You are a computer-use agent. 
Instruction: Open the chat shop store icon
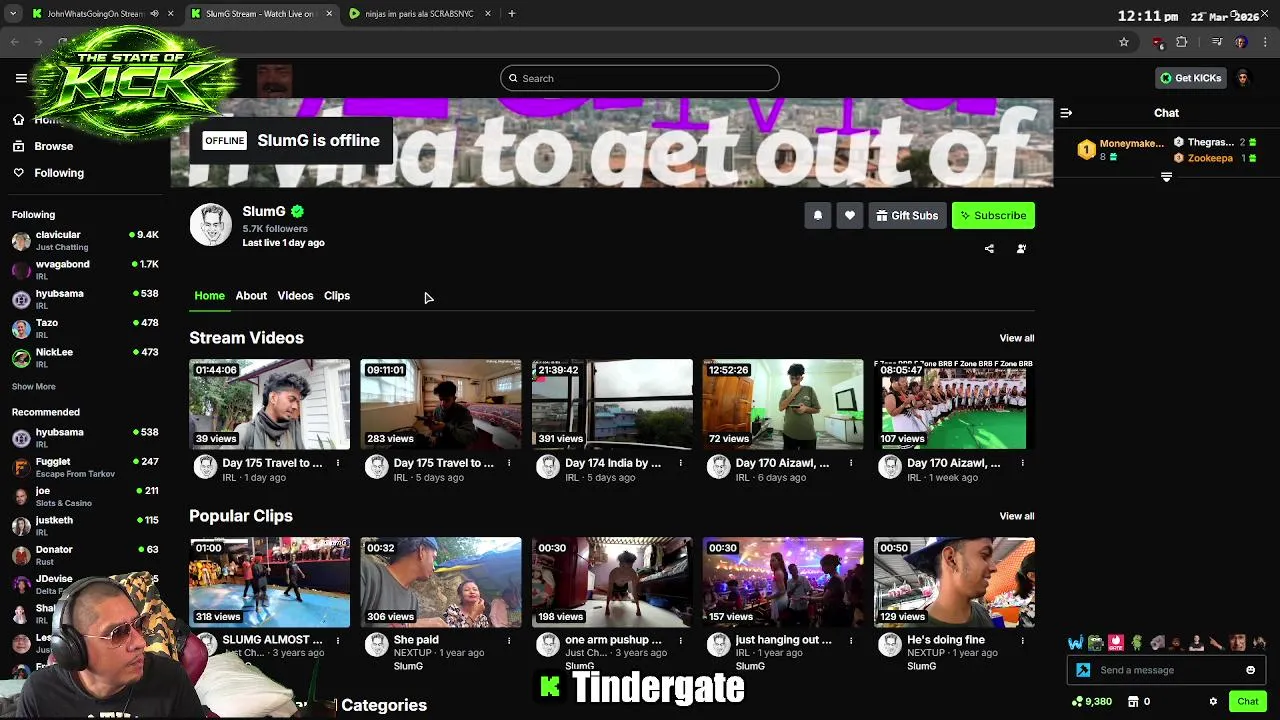click(1133, 702)
